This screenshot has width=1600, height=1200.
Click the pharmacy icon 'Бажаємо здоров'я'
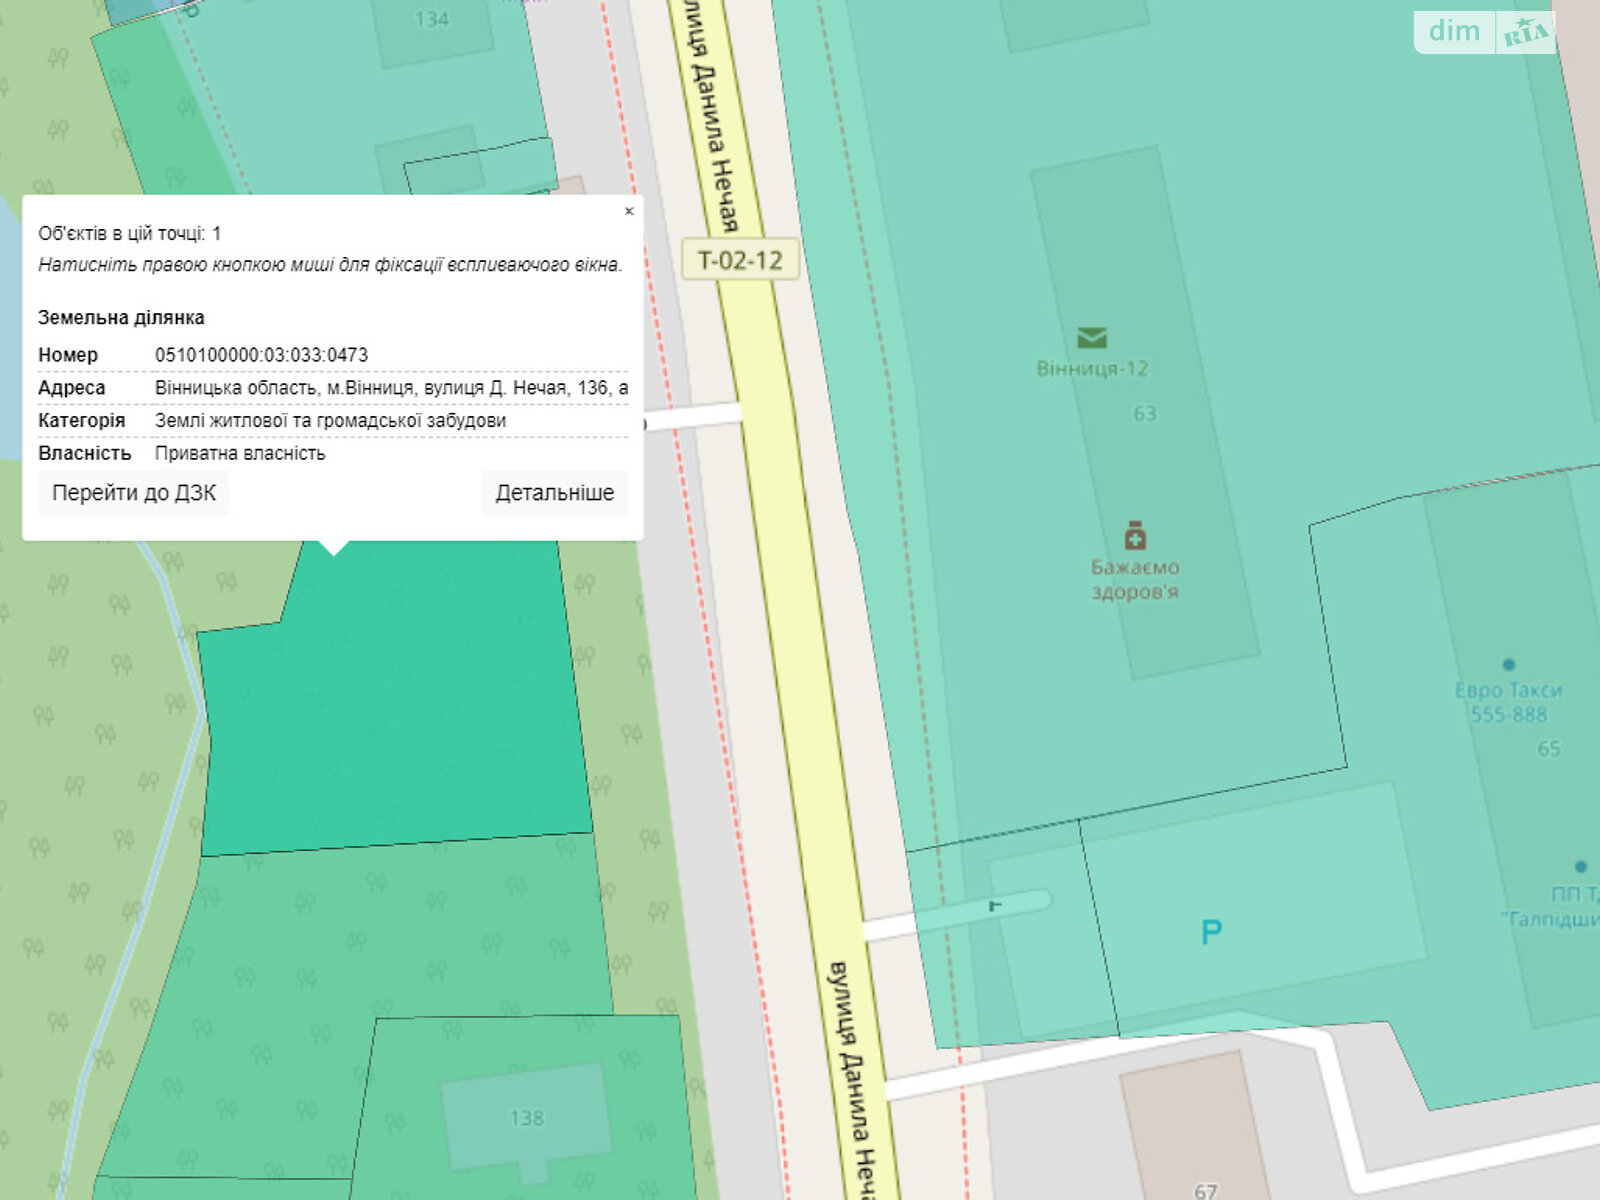coord(1135,536)
